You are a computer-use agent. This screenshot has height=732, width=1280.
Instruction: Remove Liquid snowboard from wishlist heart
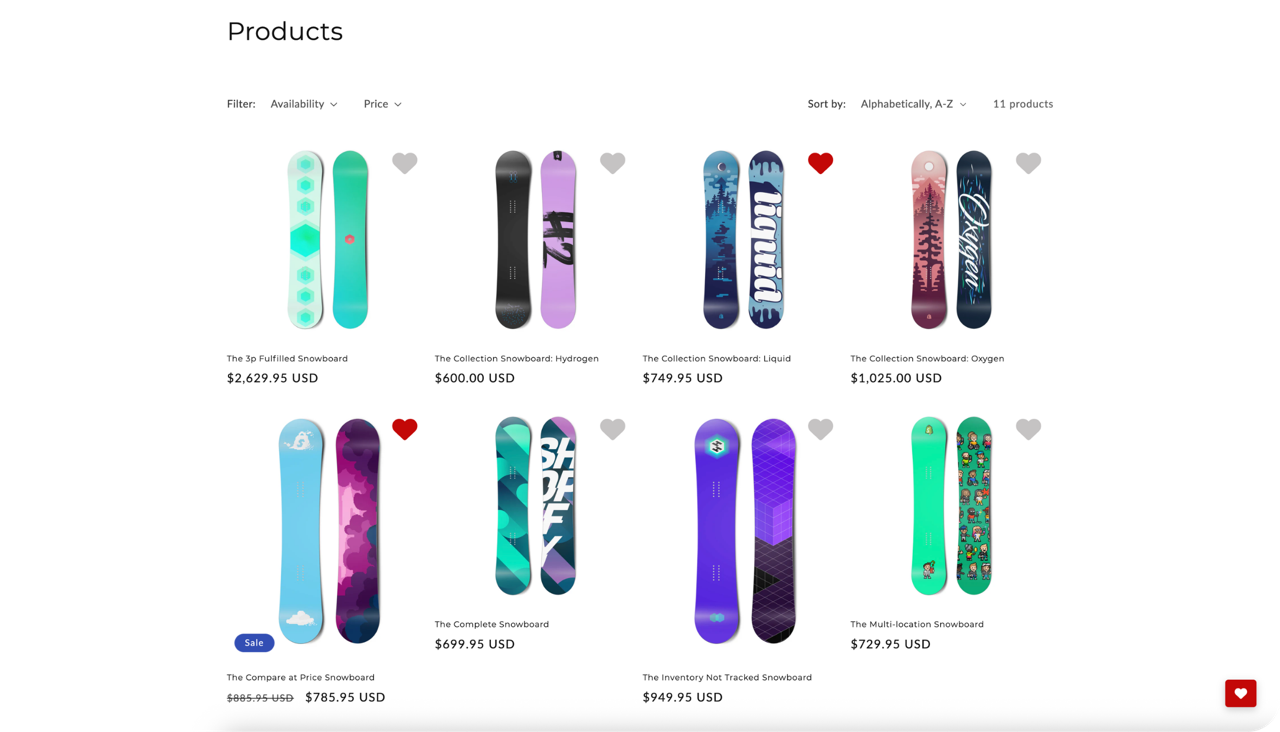coord(820,163)
